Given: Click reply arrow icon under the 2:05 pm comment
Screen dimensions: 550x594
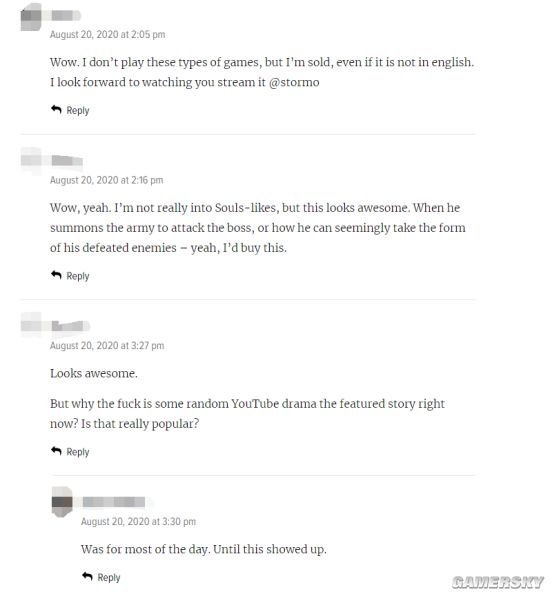Looking at the screenshot, I should tap(56, 109).
